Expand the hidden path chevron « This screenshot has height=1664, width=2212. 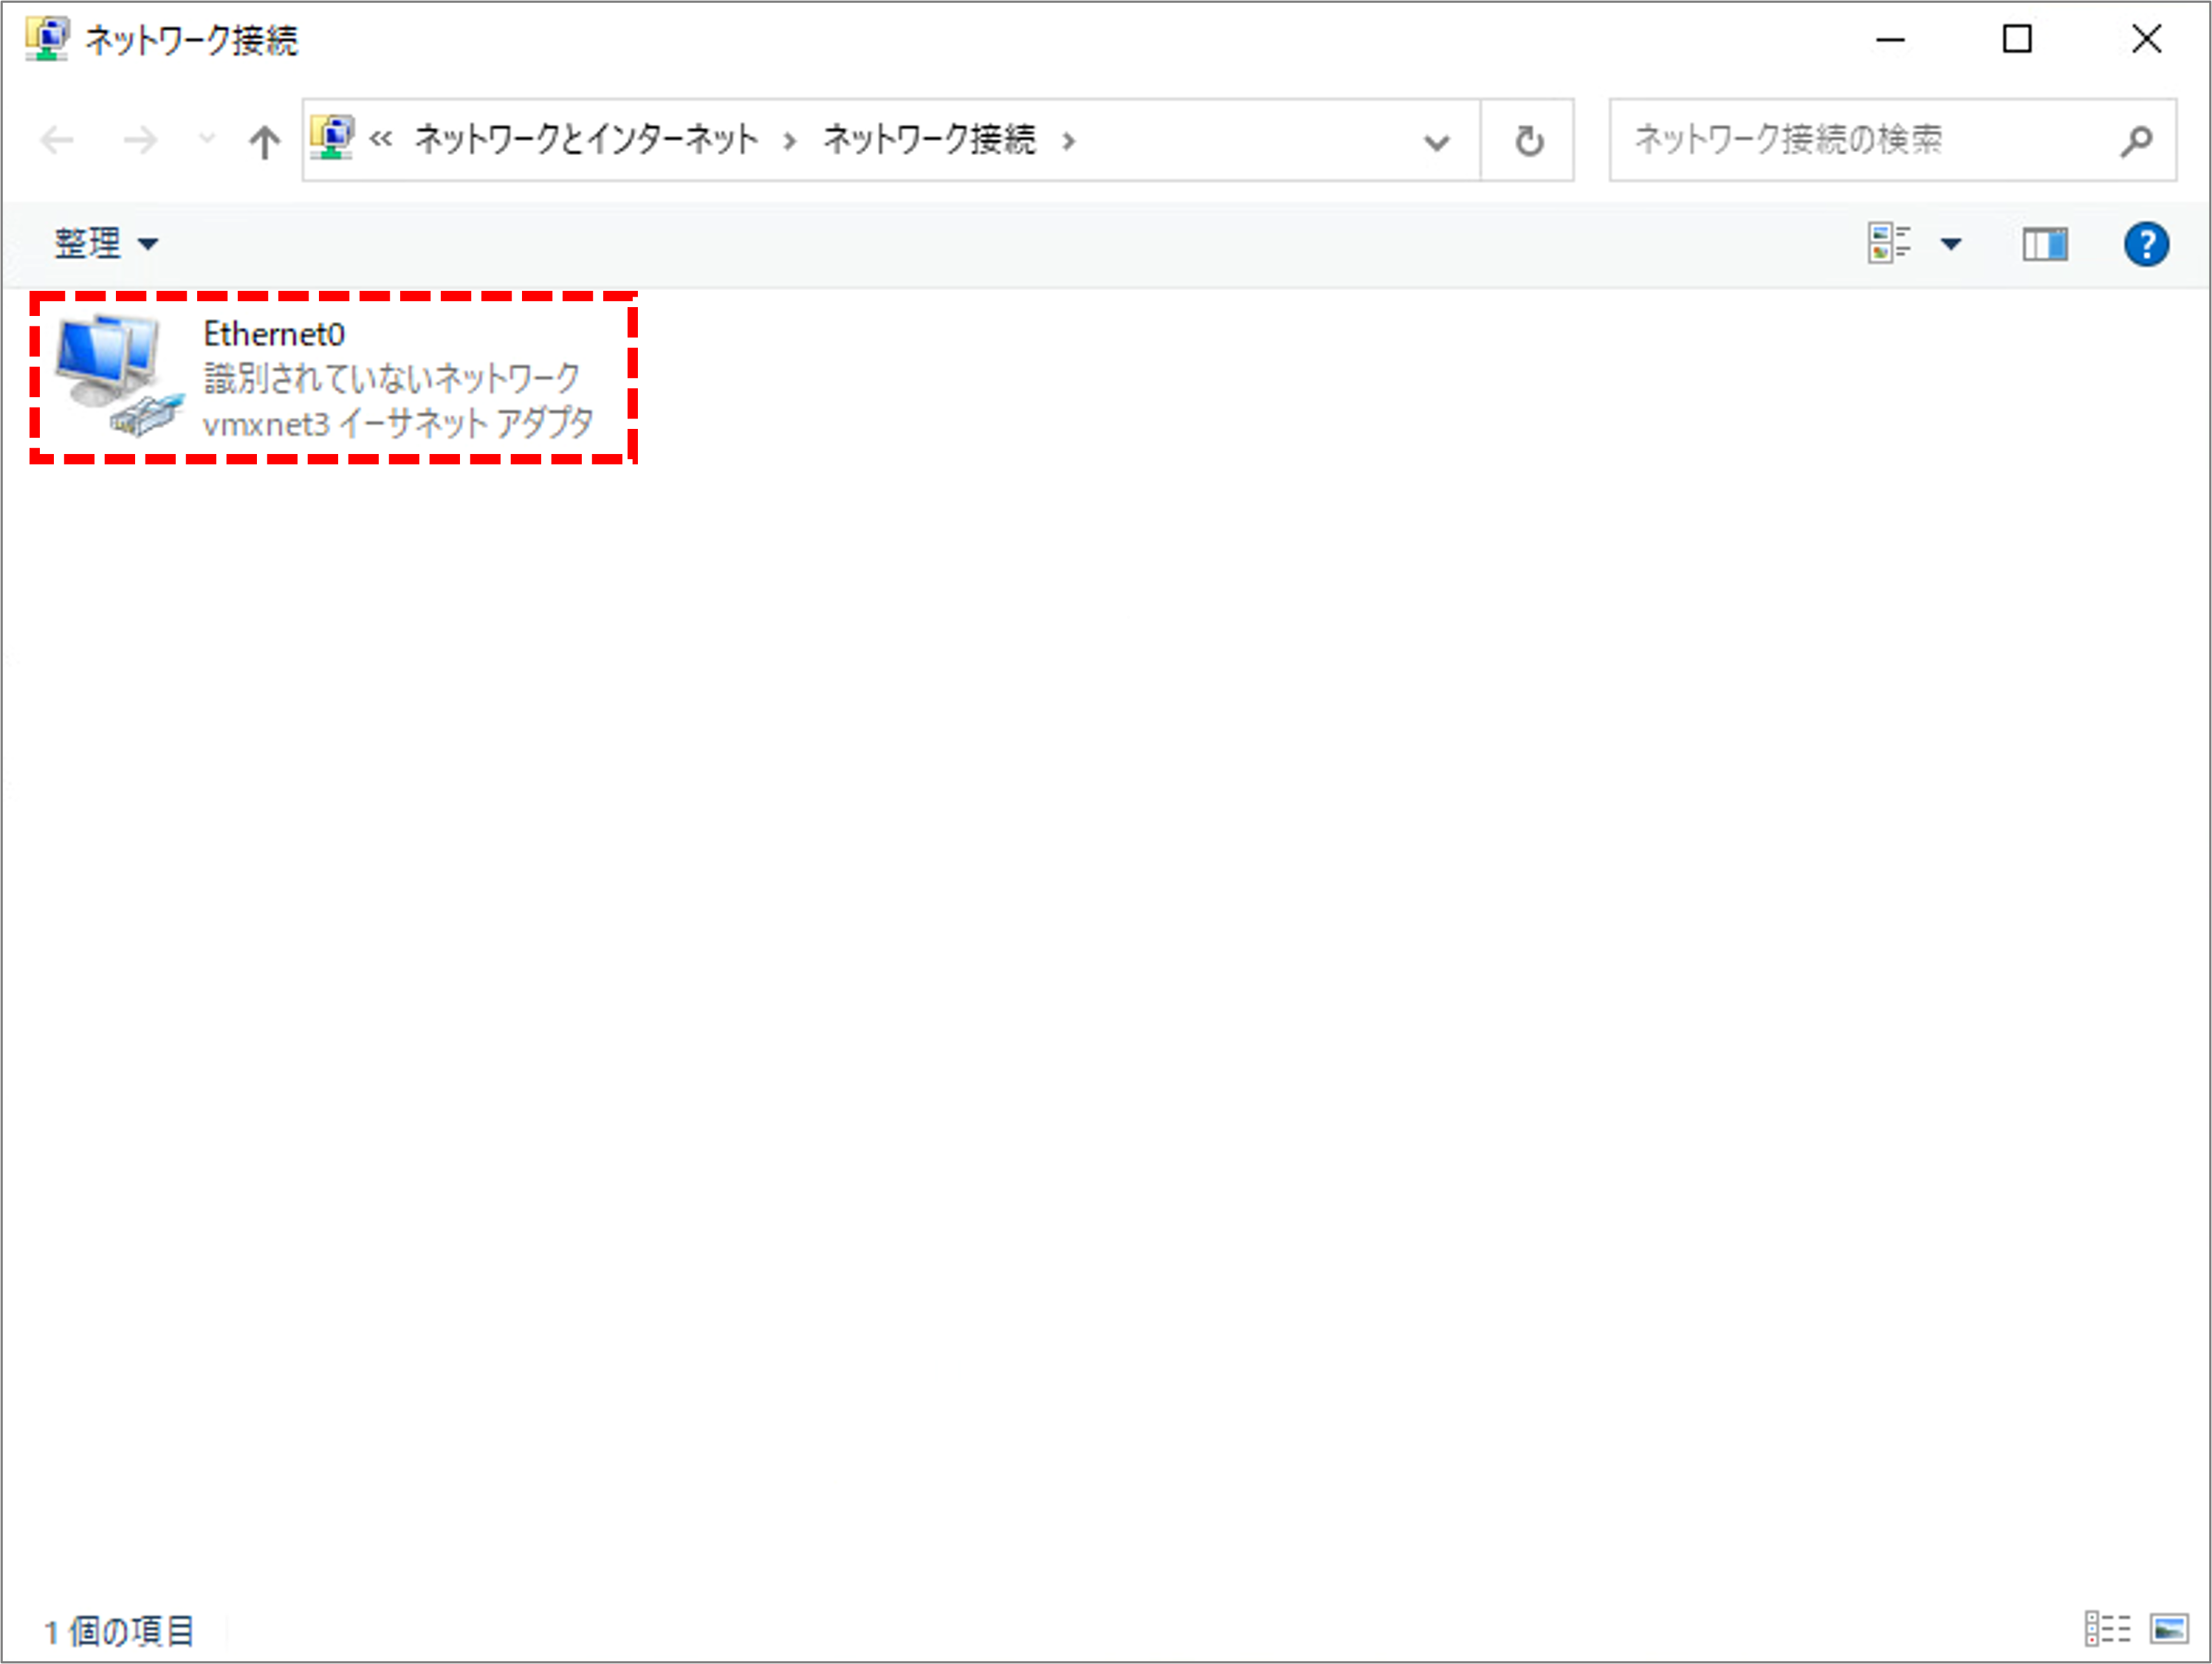tap(381, 139)
